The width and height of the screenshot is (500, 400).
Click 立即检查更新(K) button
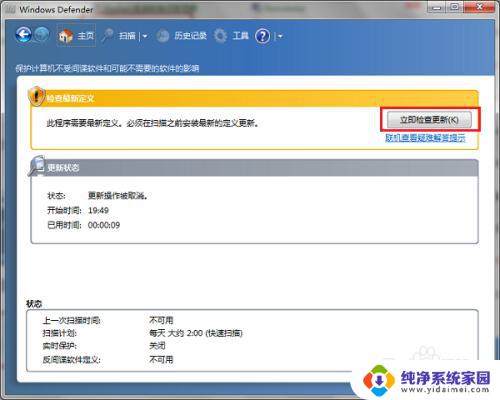click(x=429, y=120)
